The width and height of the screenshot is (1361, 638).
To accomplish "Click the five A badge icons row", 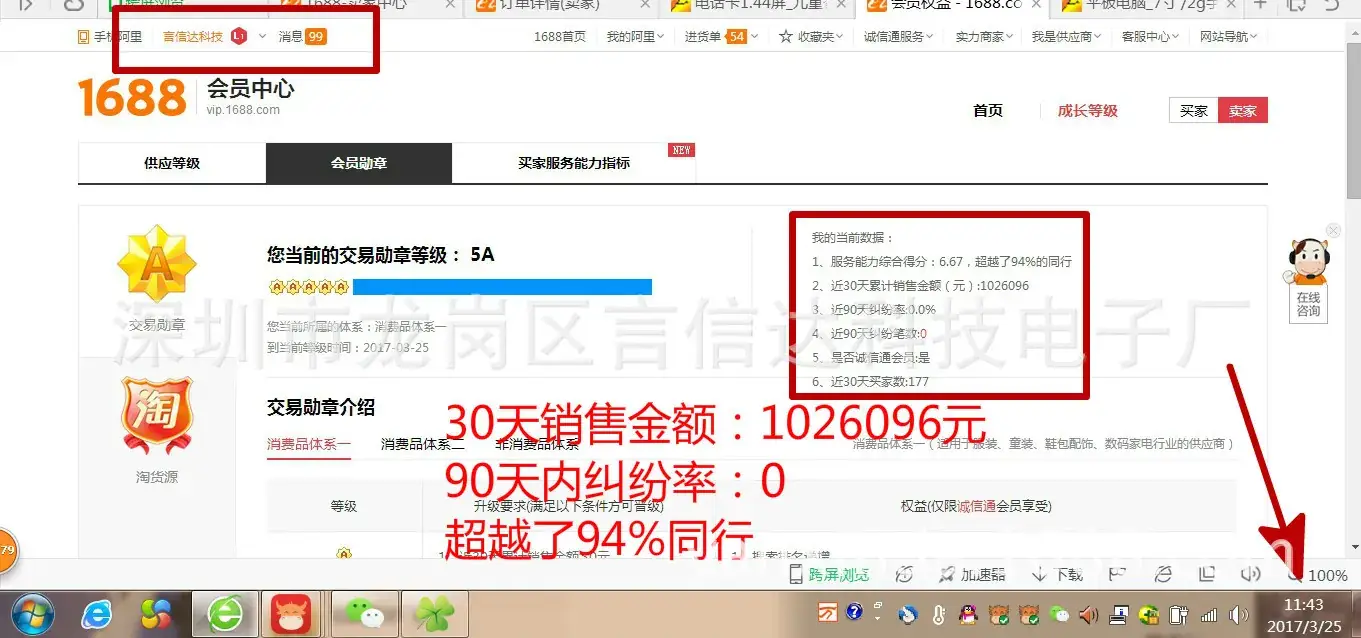I will coord(308,287).
